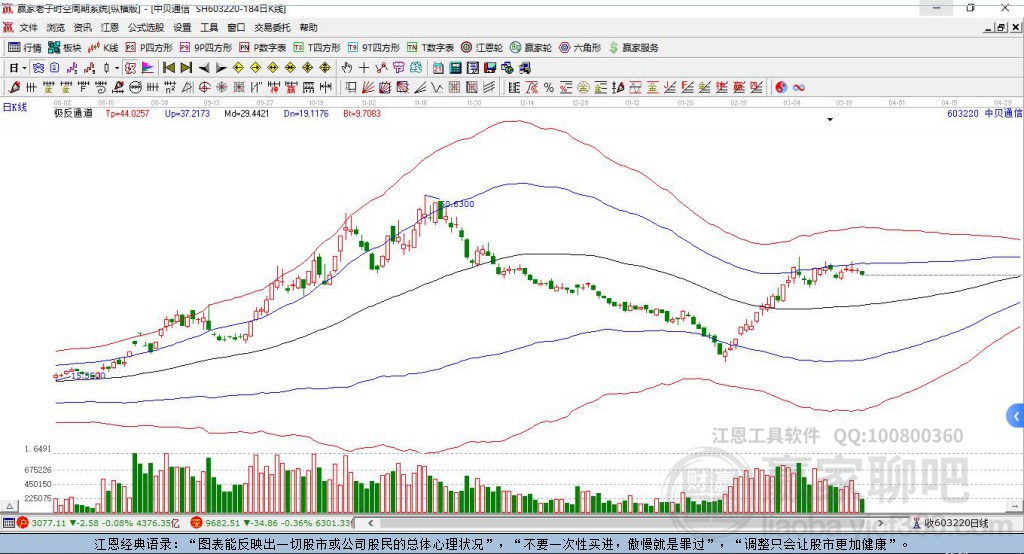Launch the 赢家轮 tool

coord(531,48)
